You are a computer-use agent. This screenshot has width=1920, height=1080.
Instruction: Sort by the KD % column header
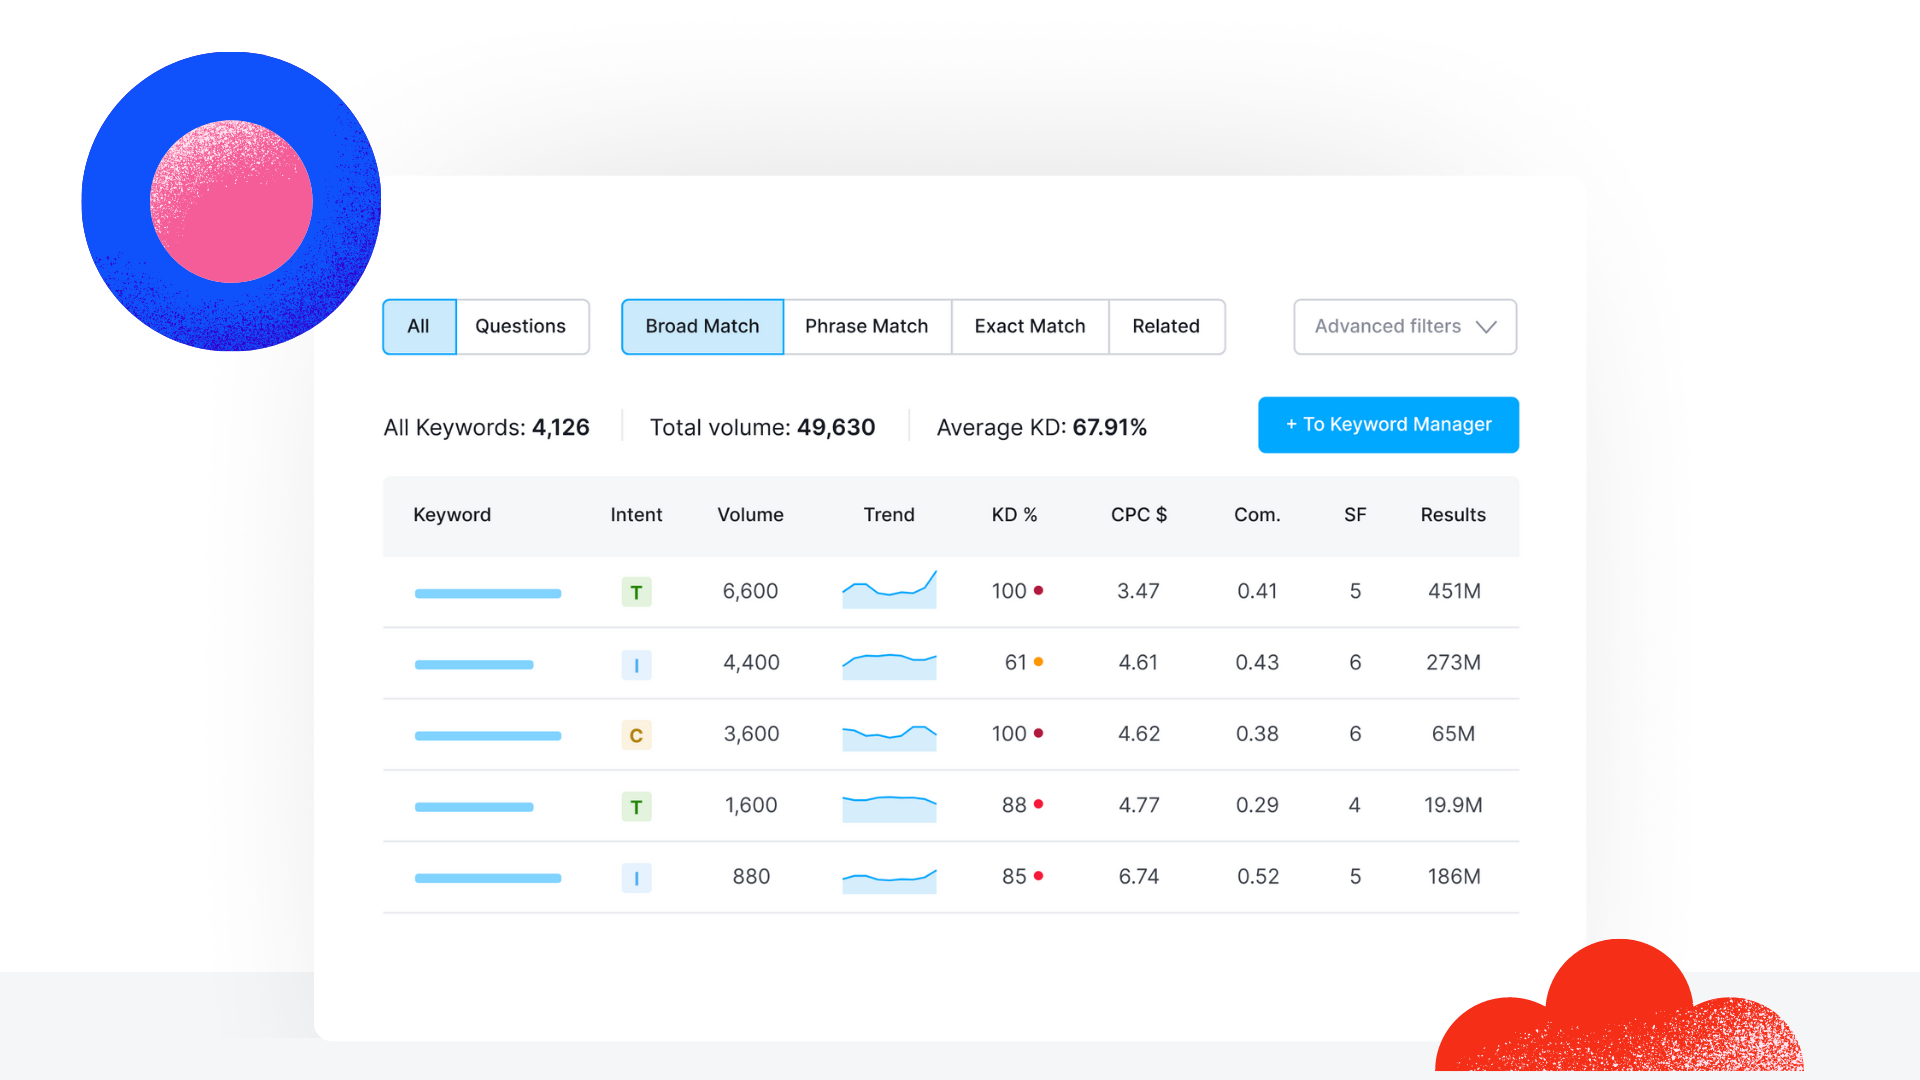1014,515
